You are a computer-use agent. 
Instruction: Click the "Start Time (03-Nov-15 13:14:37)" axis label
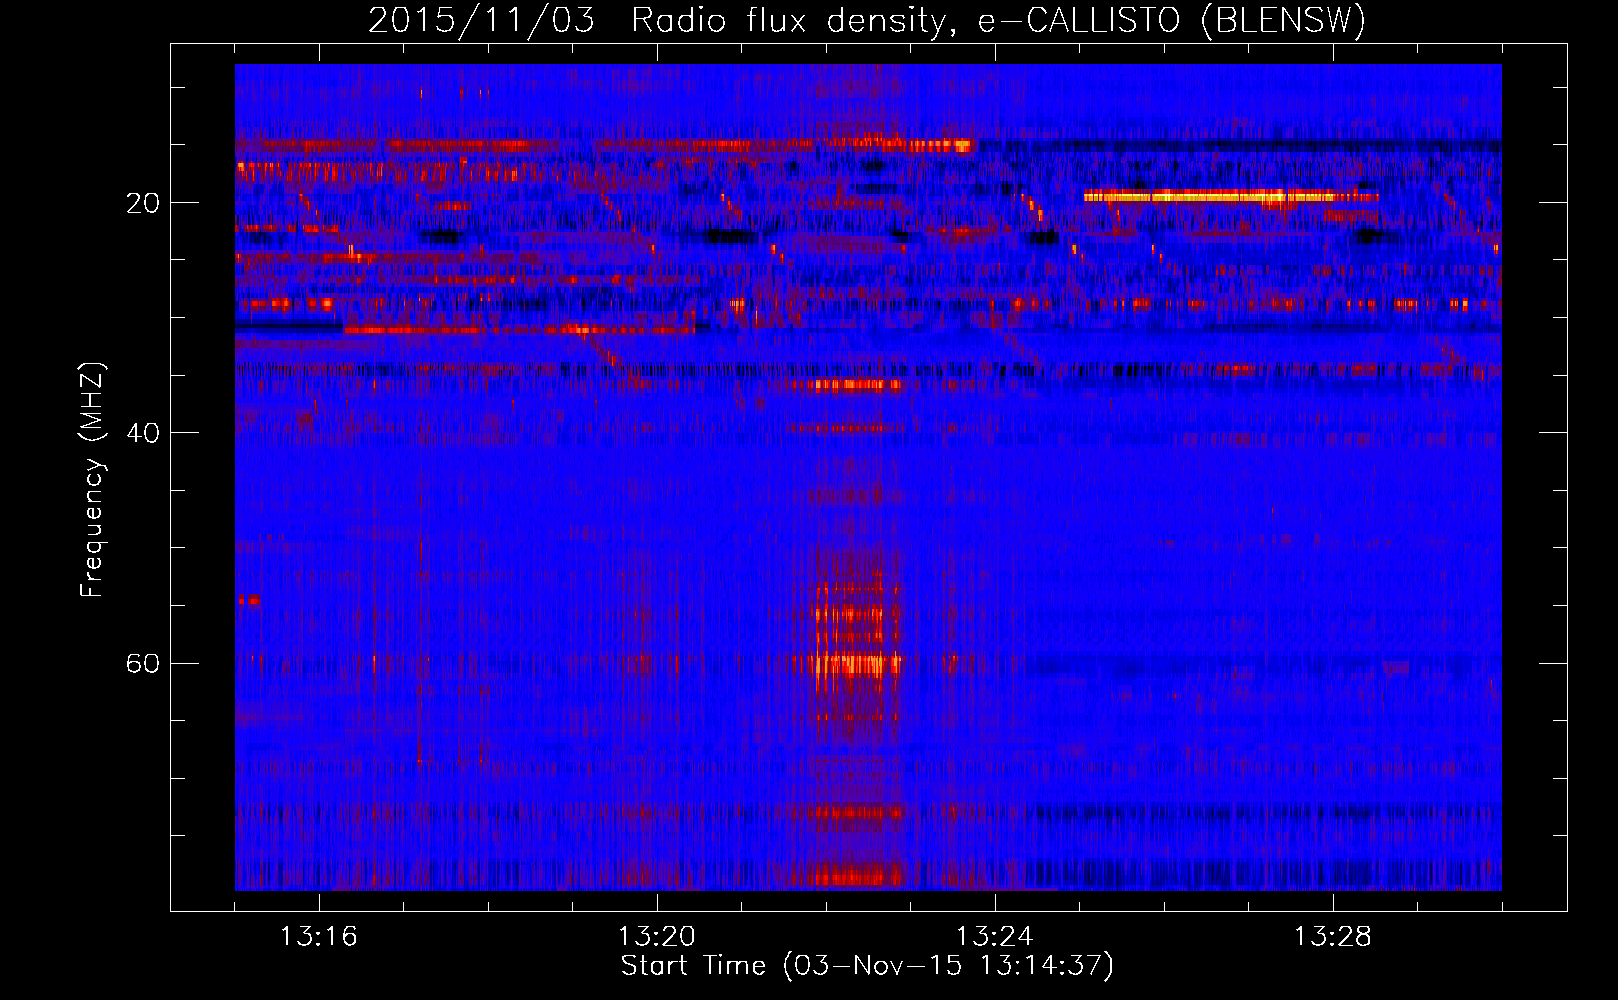pyautogui.click(x=867, y=966)
